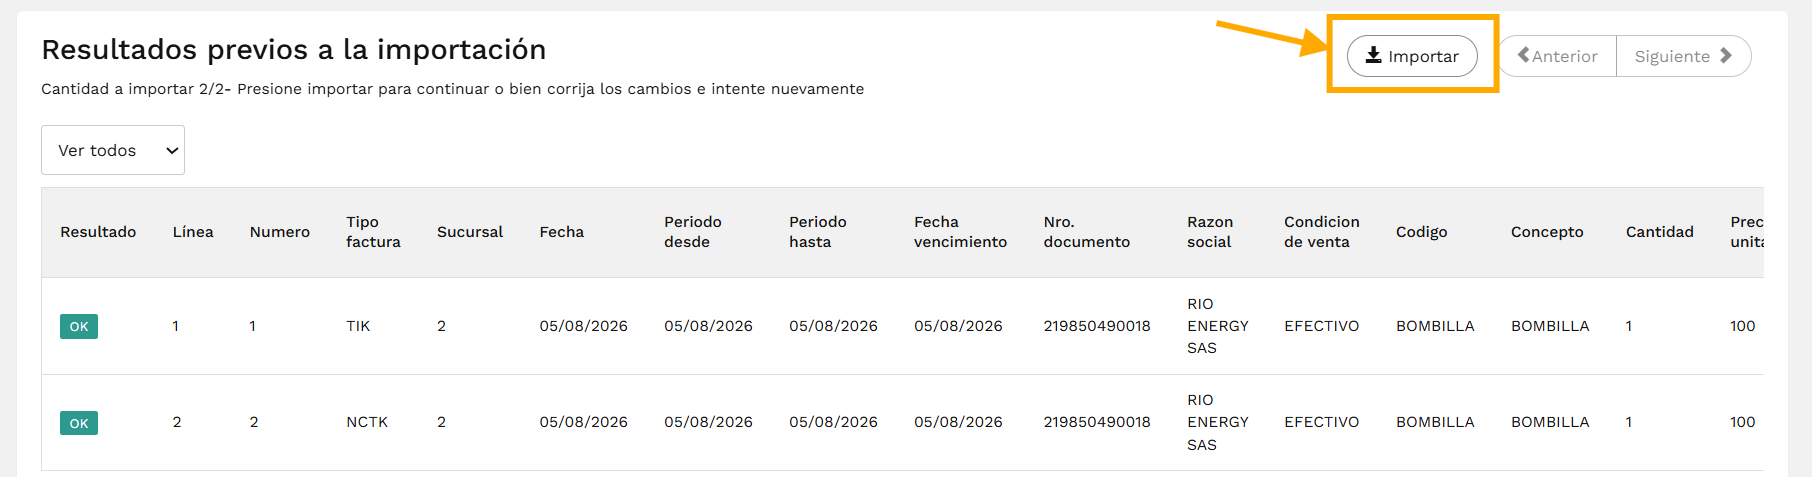
Task: Click the Fecha vencimiento column header
Action: [960, 232]
